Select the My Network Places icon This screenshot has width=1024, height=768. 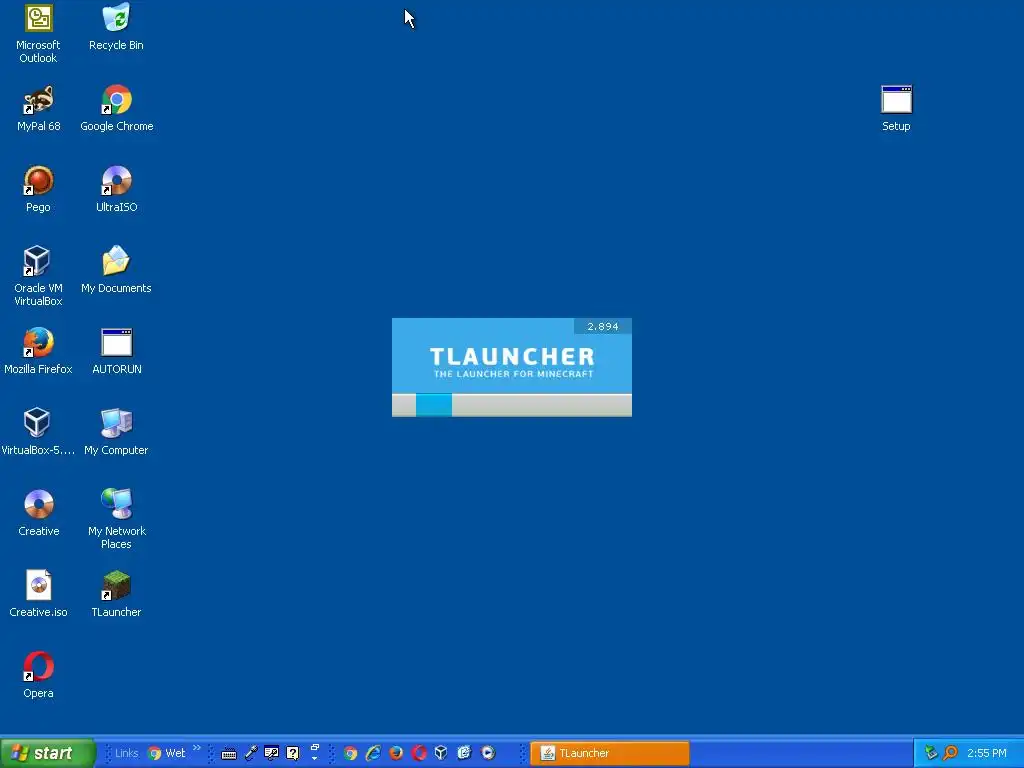[x=116, y=519]
